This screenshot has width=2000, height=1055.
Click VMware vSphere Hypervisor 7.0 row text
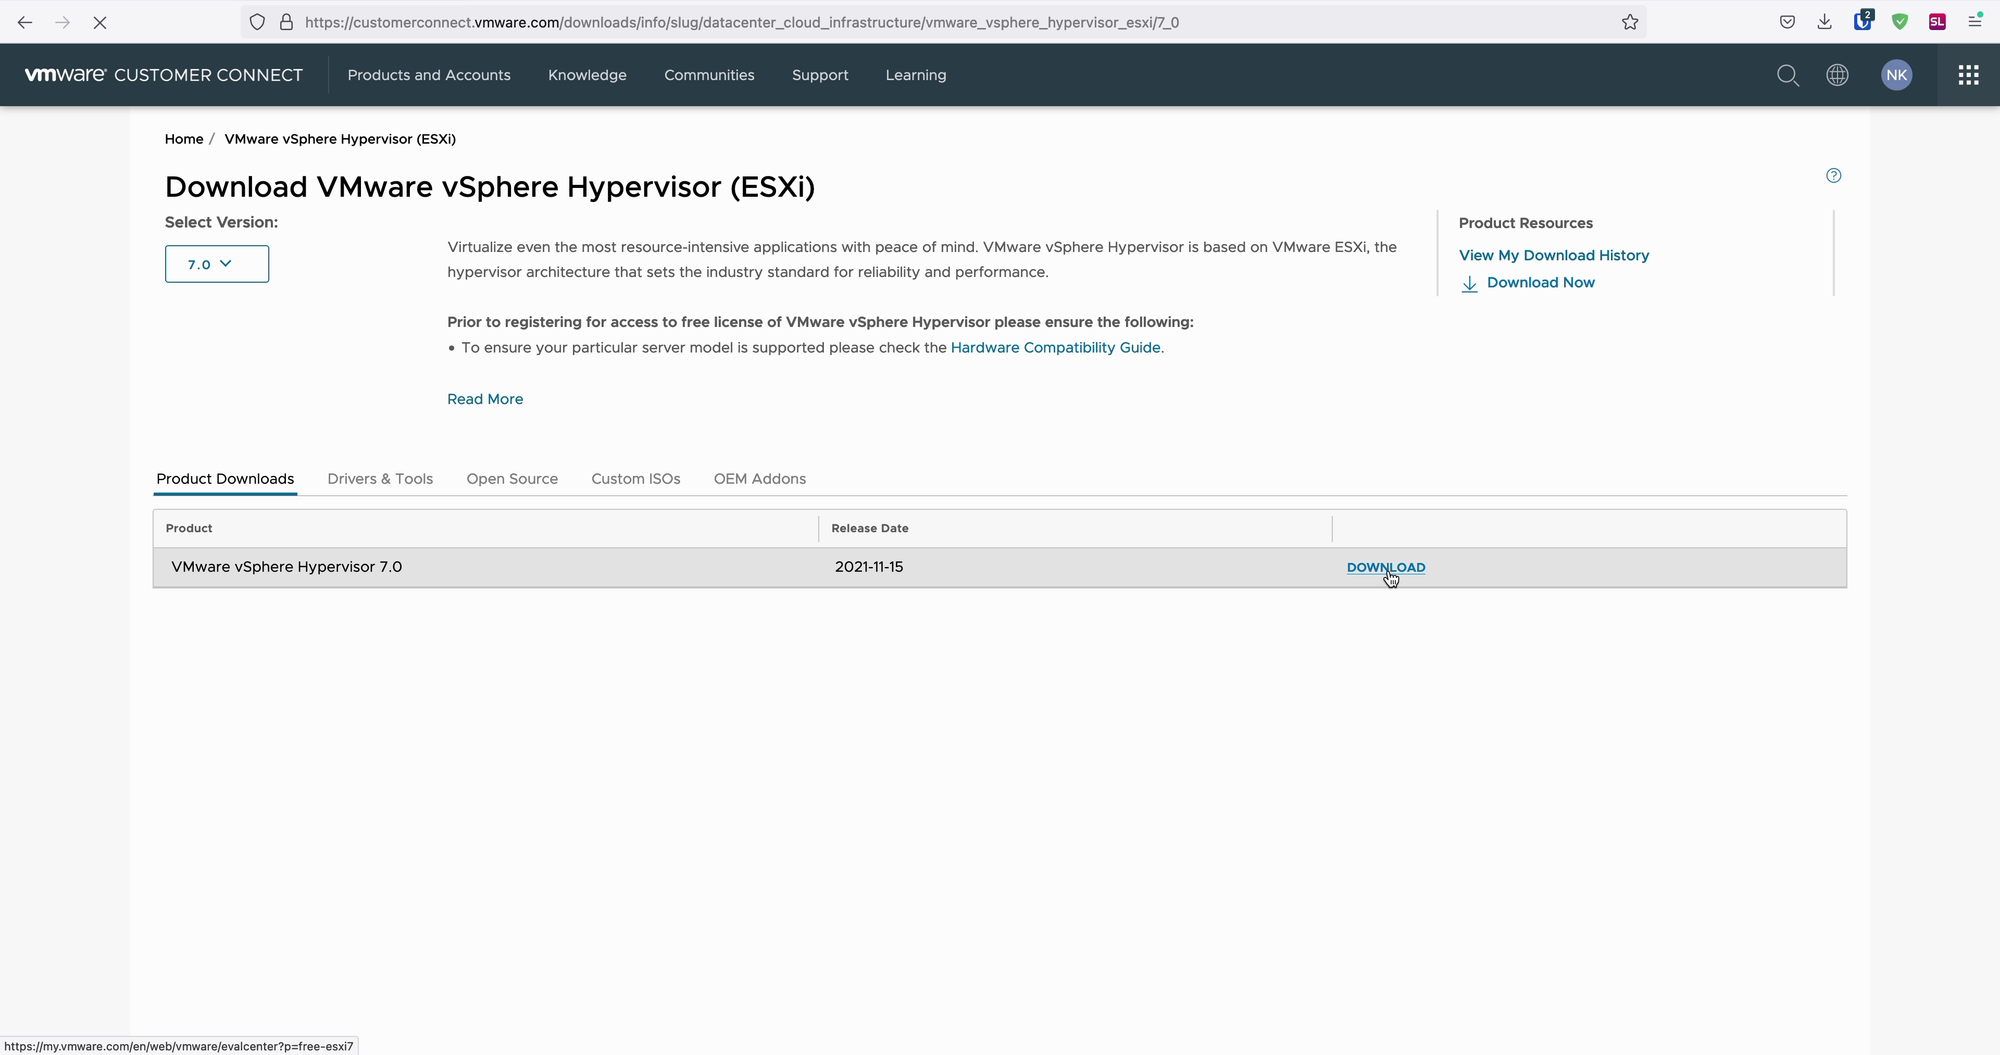[x=287, y=567]
